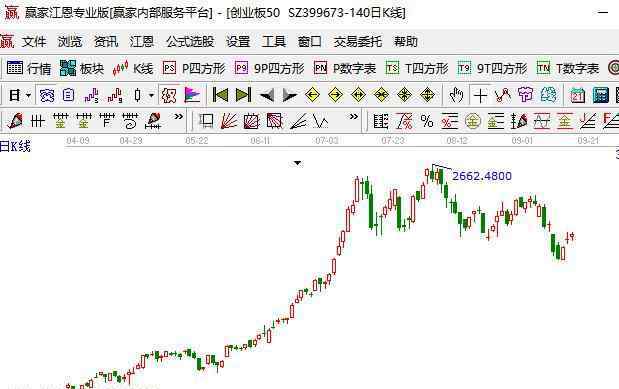Screen dimensions: 619x389
Task: Click the square box drawing icon
Action: point(206,121)
